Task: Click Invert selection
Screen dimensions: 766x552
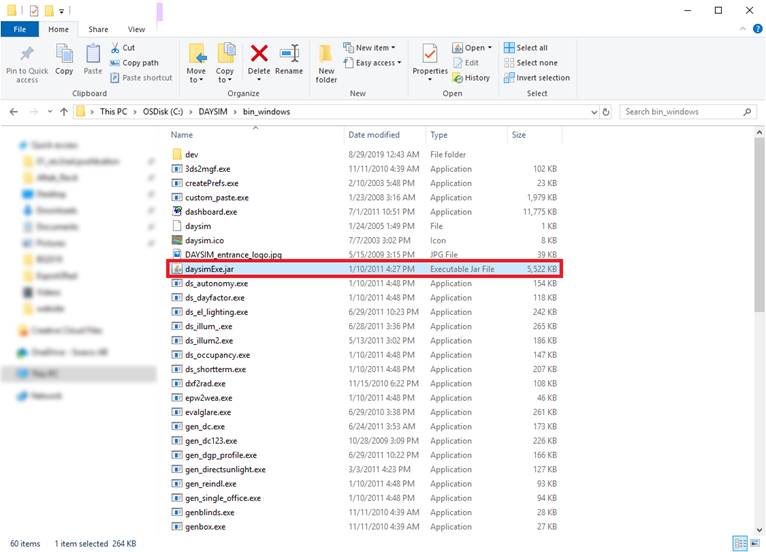Action: [x=537, y=78]
